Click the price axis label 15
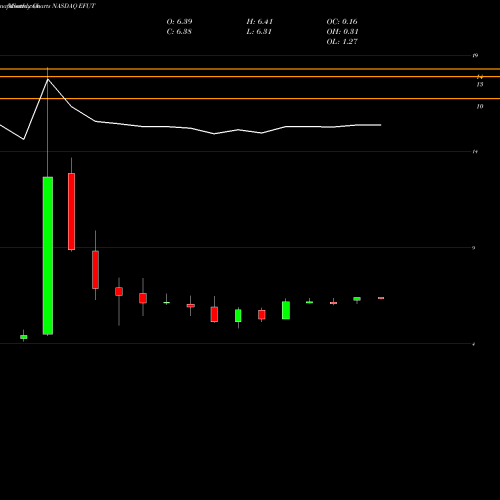 click(x=480, y=84)
